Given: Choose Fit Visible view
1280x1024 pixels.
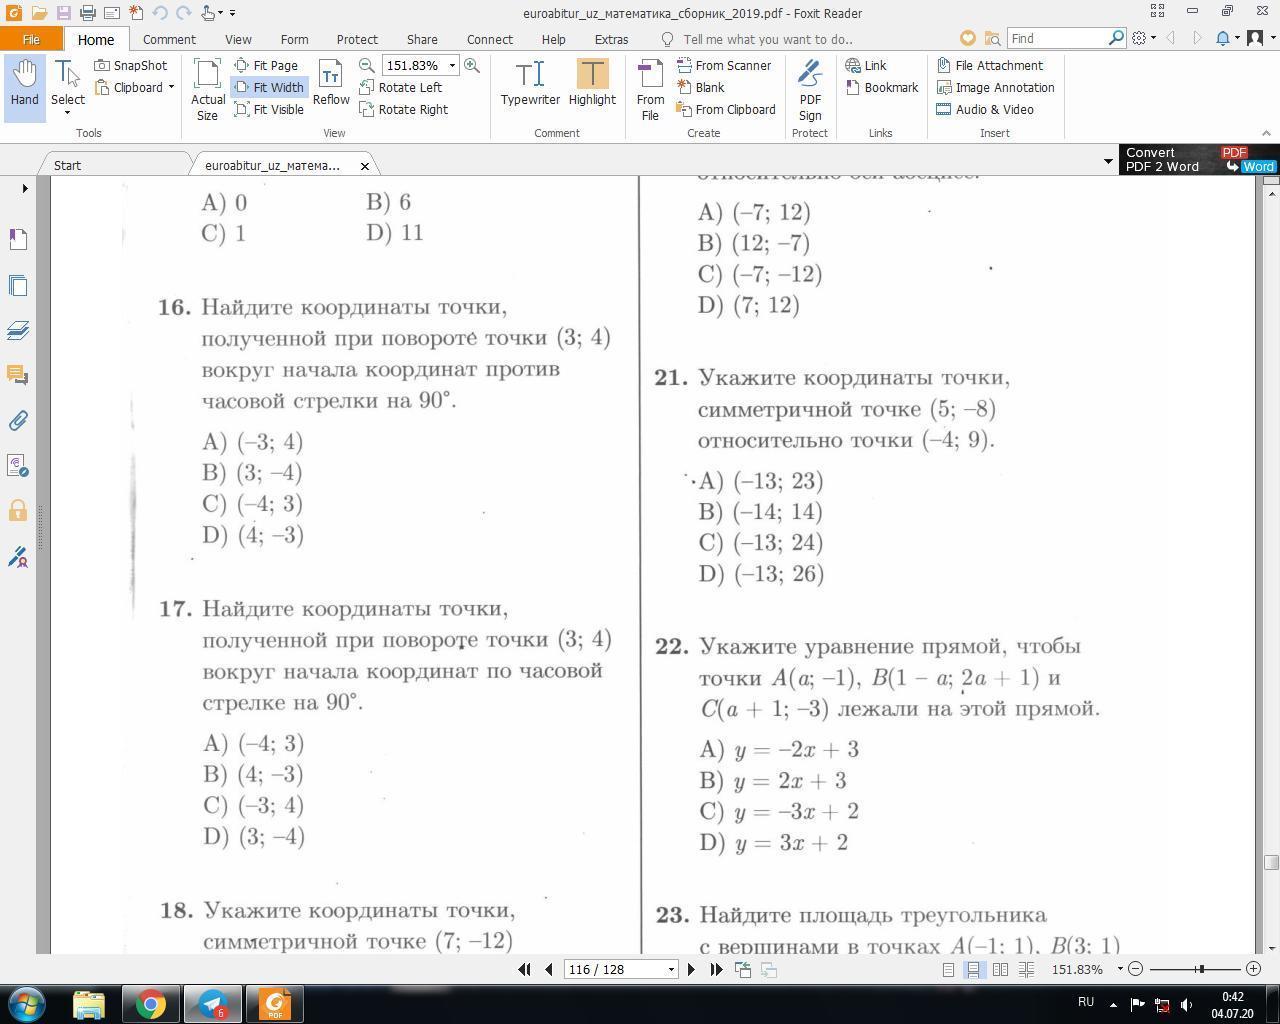Looking at the screenshot, I should [x=269, y=109].
